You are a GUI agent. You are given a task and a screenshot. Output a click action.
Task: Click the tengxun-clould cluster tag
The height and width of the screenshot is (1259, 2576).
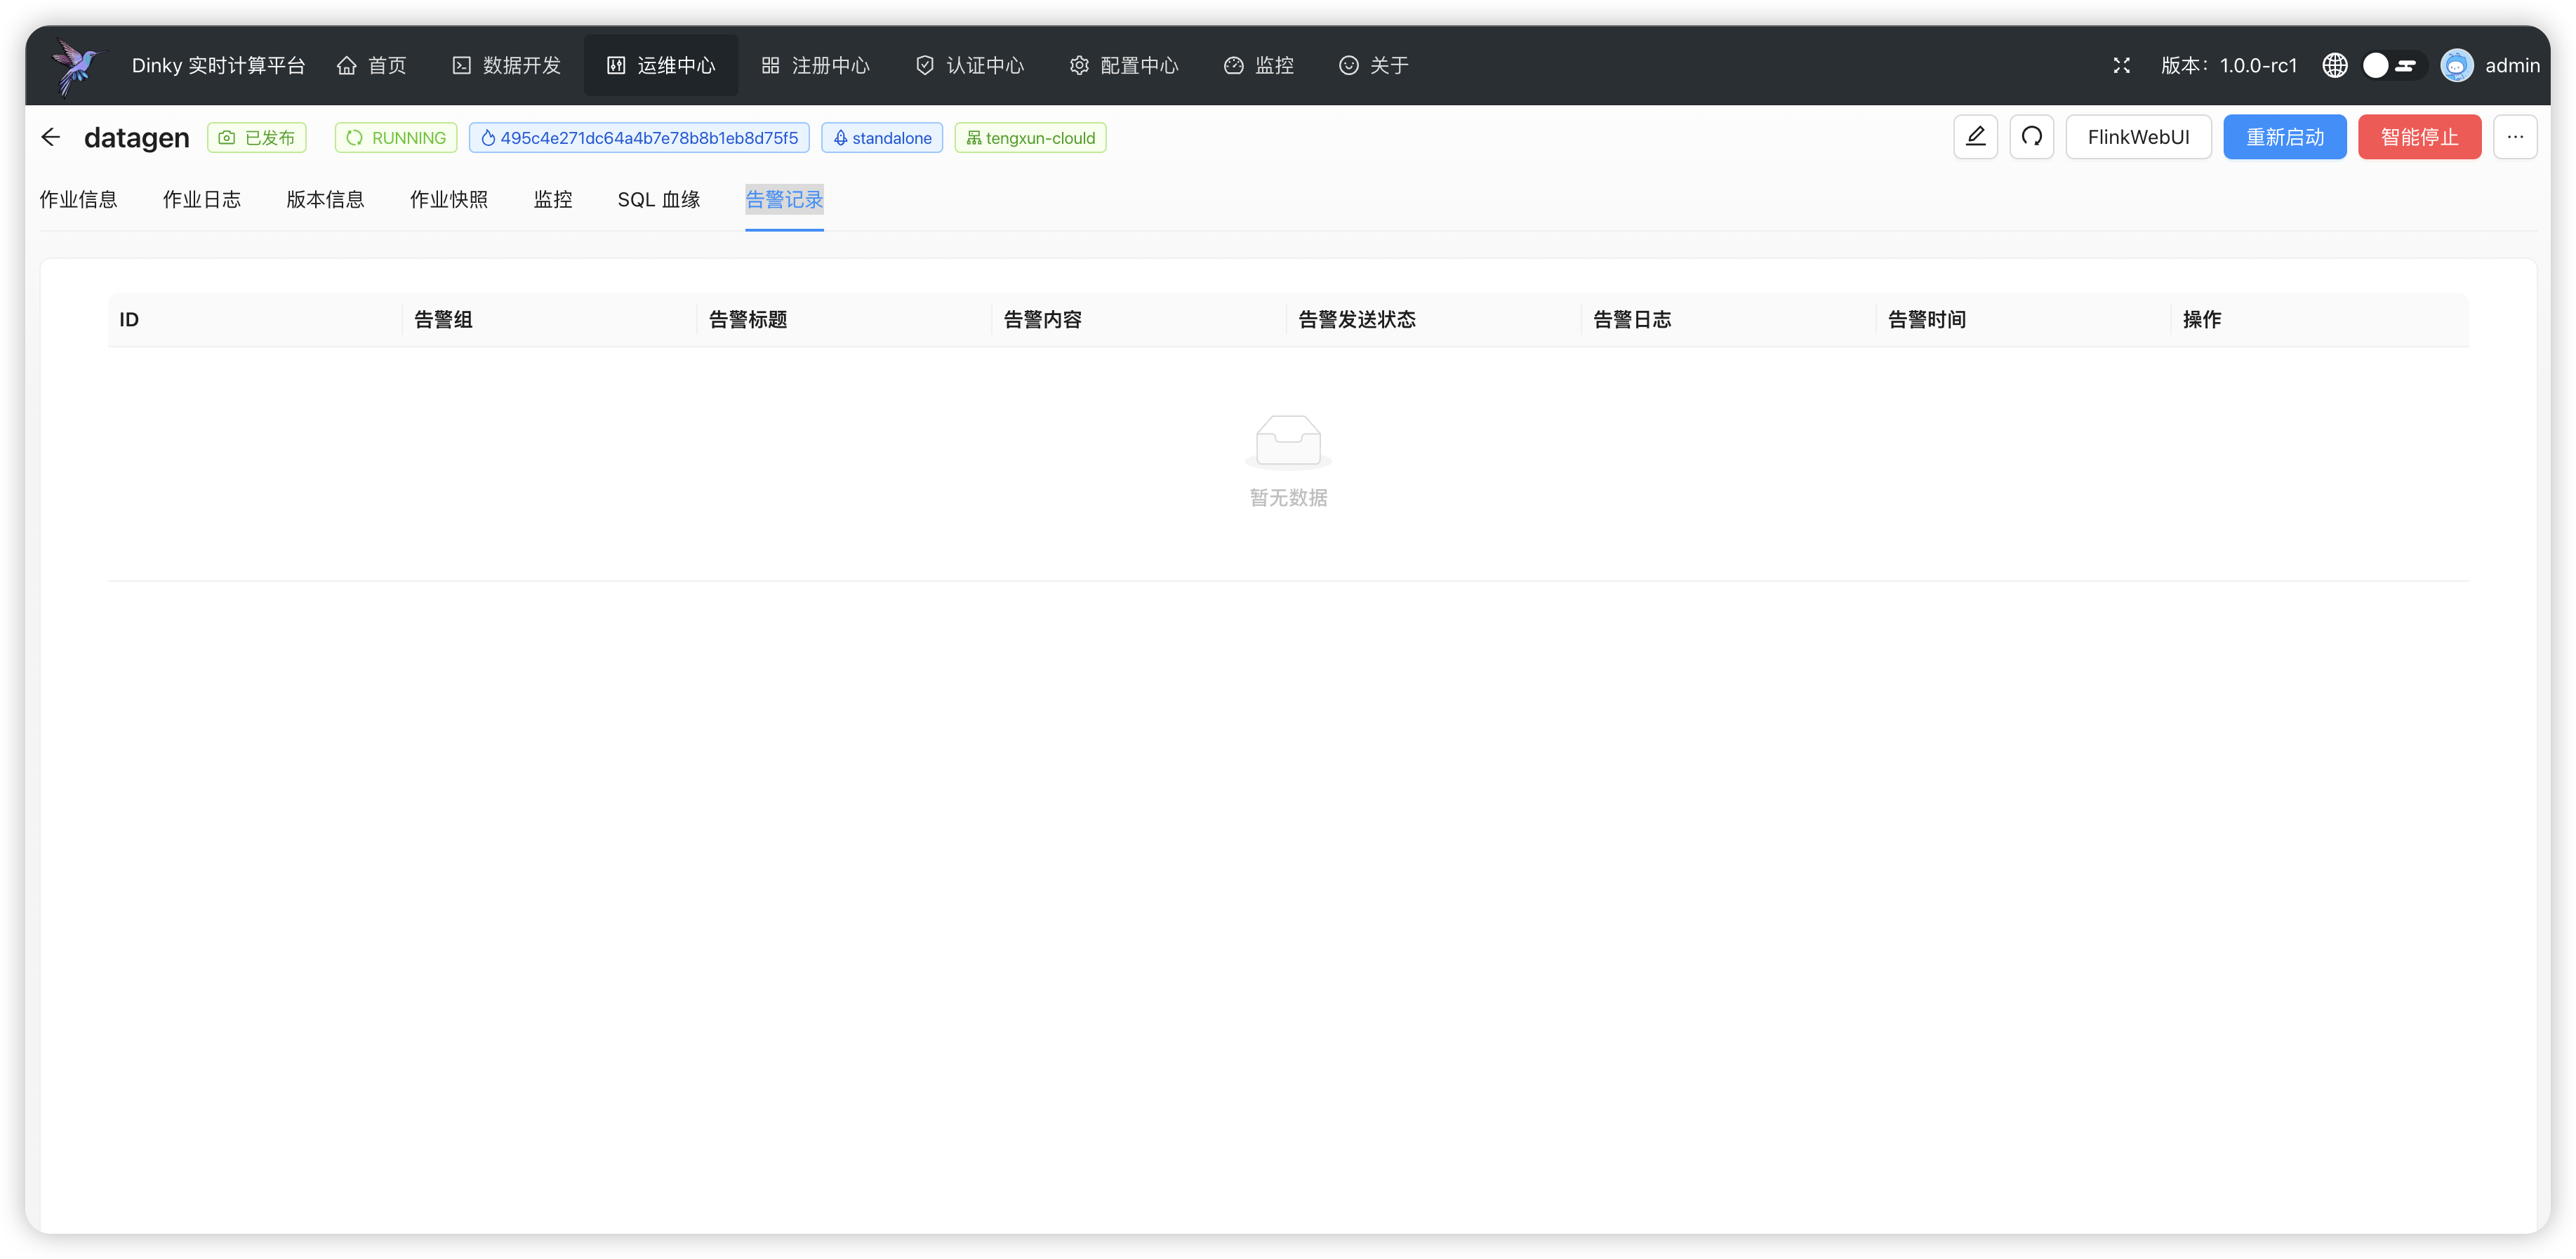pyautogui.click(x=1030, y=138)
